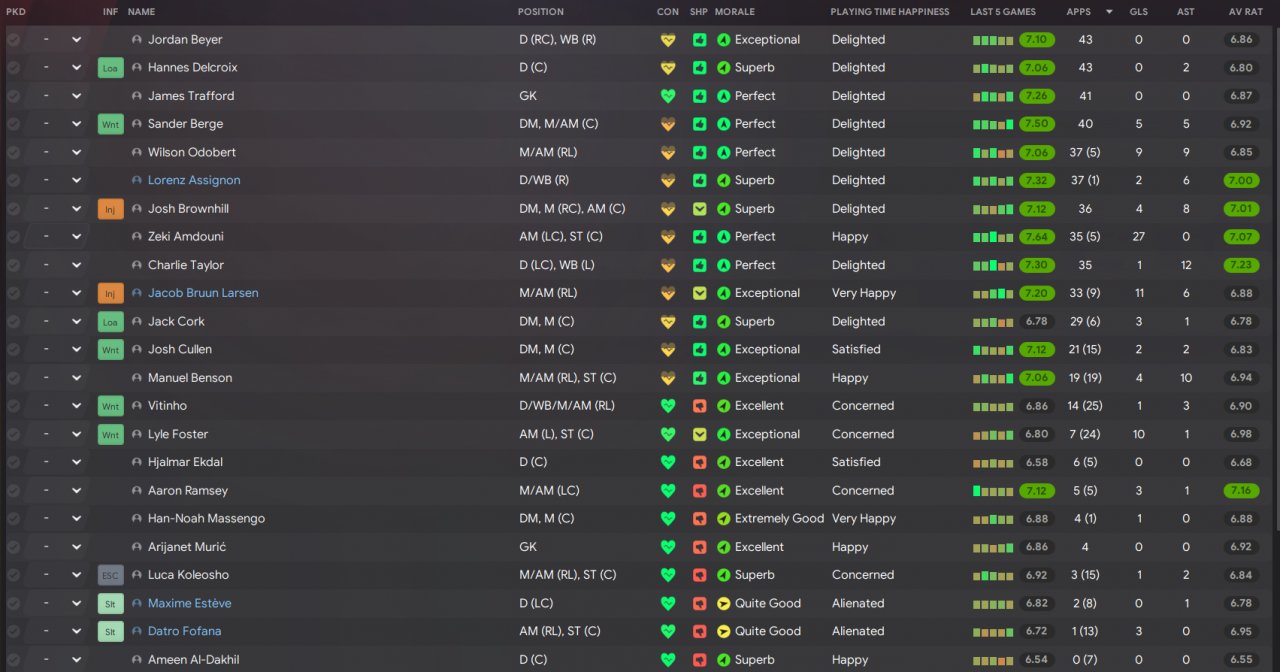Click Datro Fofana's yellow morale arrow icon
Image resolution: width=1280 pixels, height=672 pixels.
(x=724, y=631)
